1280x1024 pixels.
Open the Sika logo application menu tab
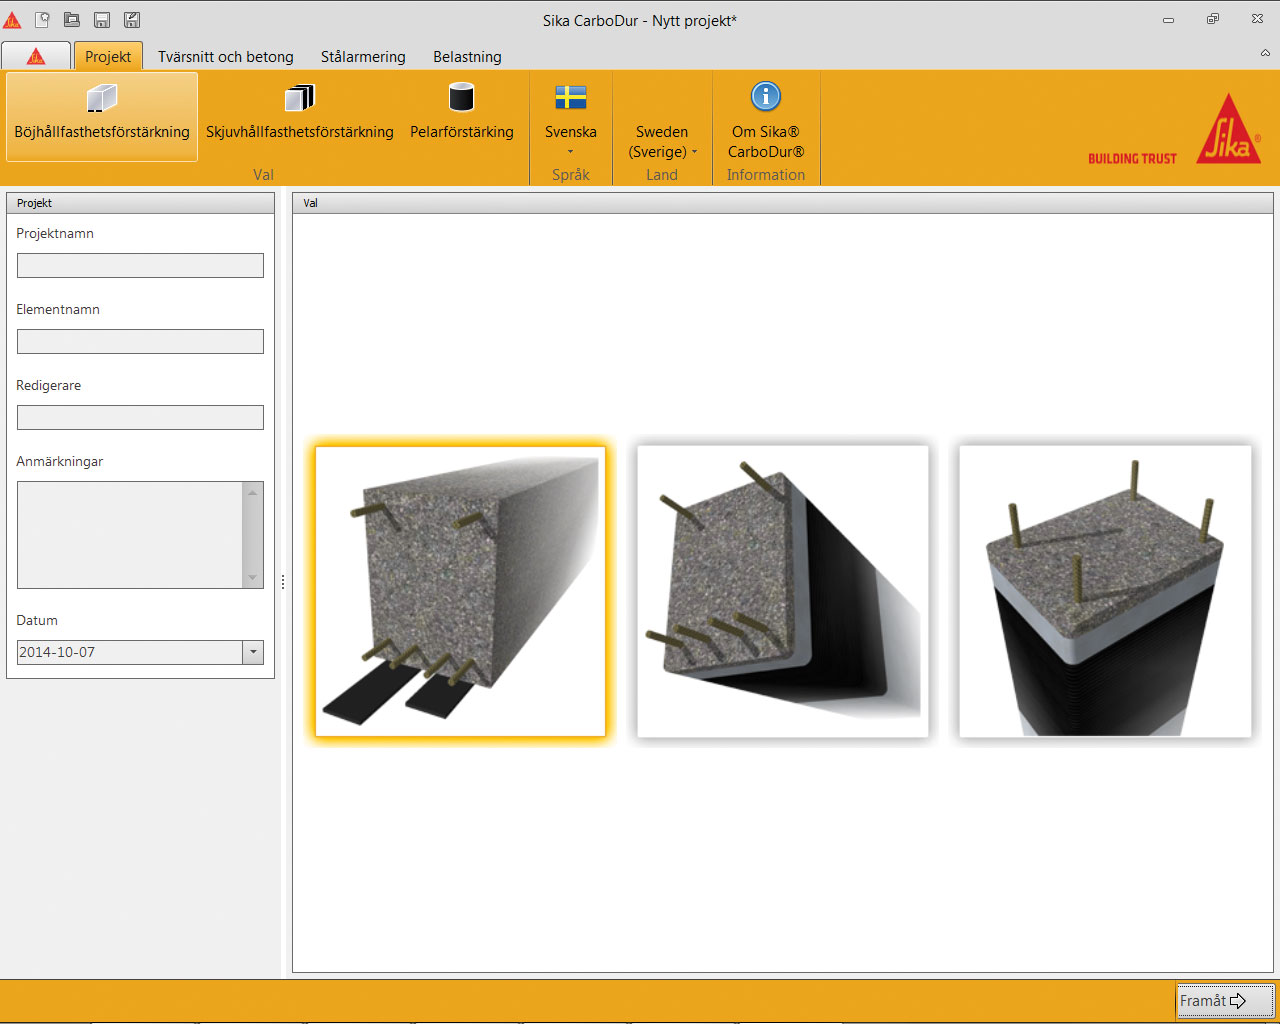[x=36, y=56]
